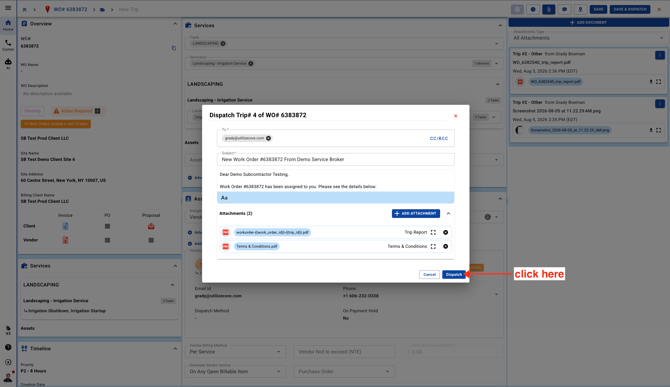This screenshot has width=670, height=387.
Task: Copy the WO number with copy icon
Action: (x=173, y=48)
